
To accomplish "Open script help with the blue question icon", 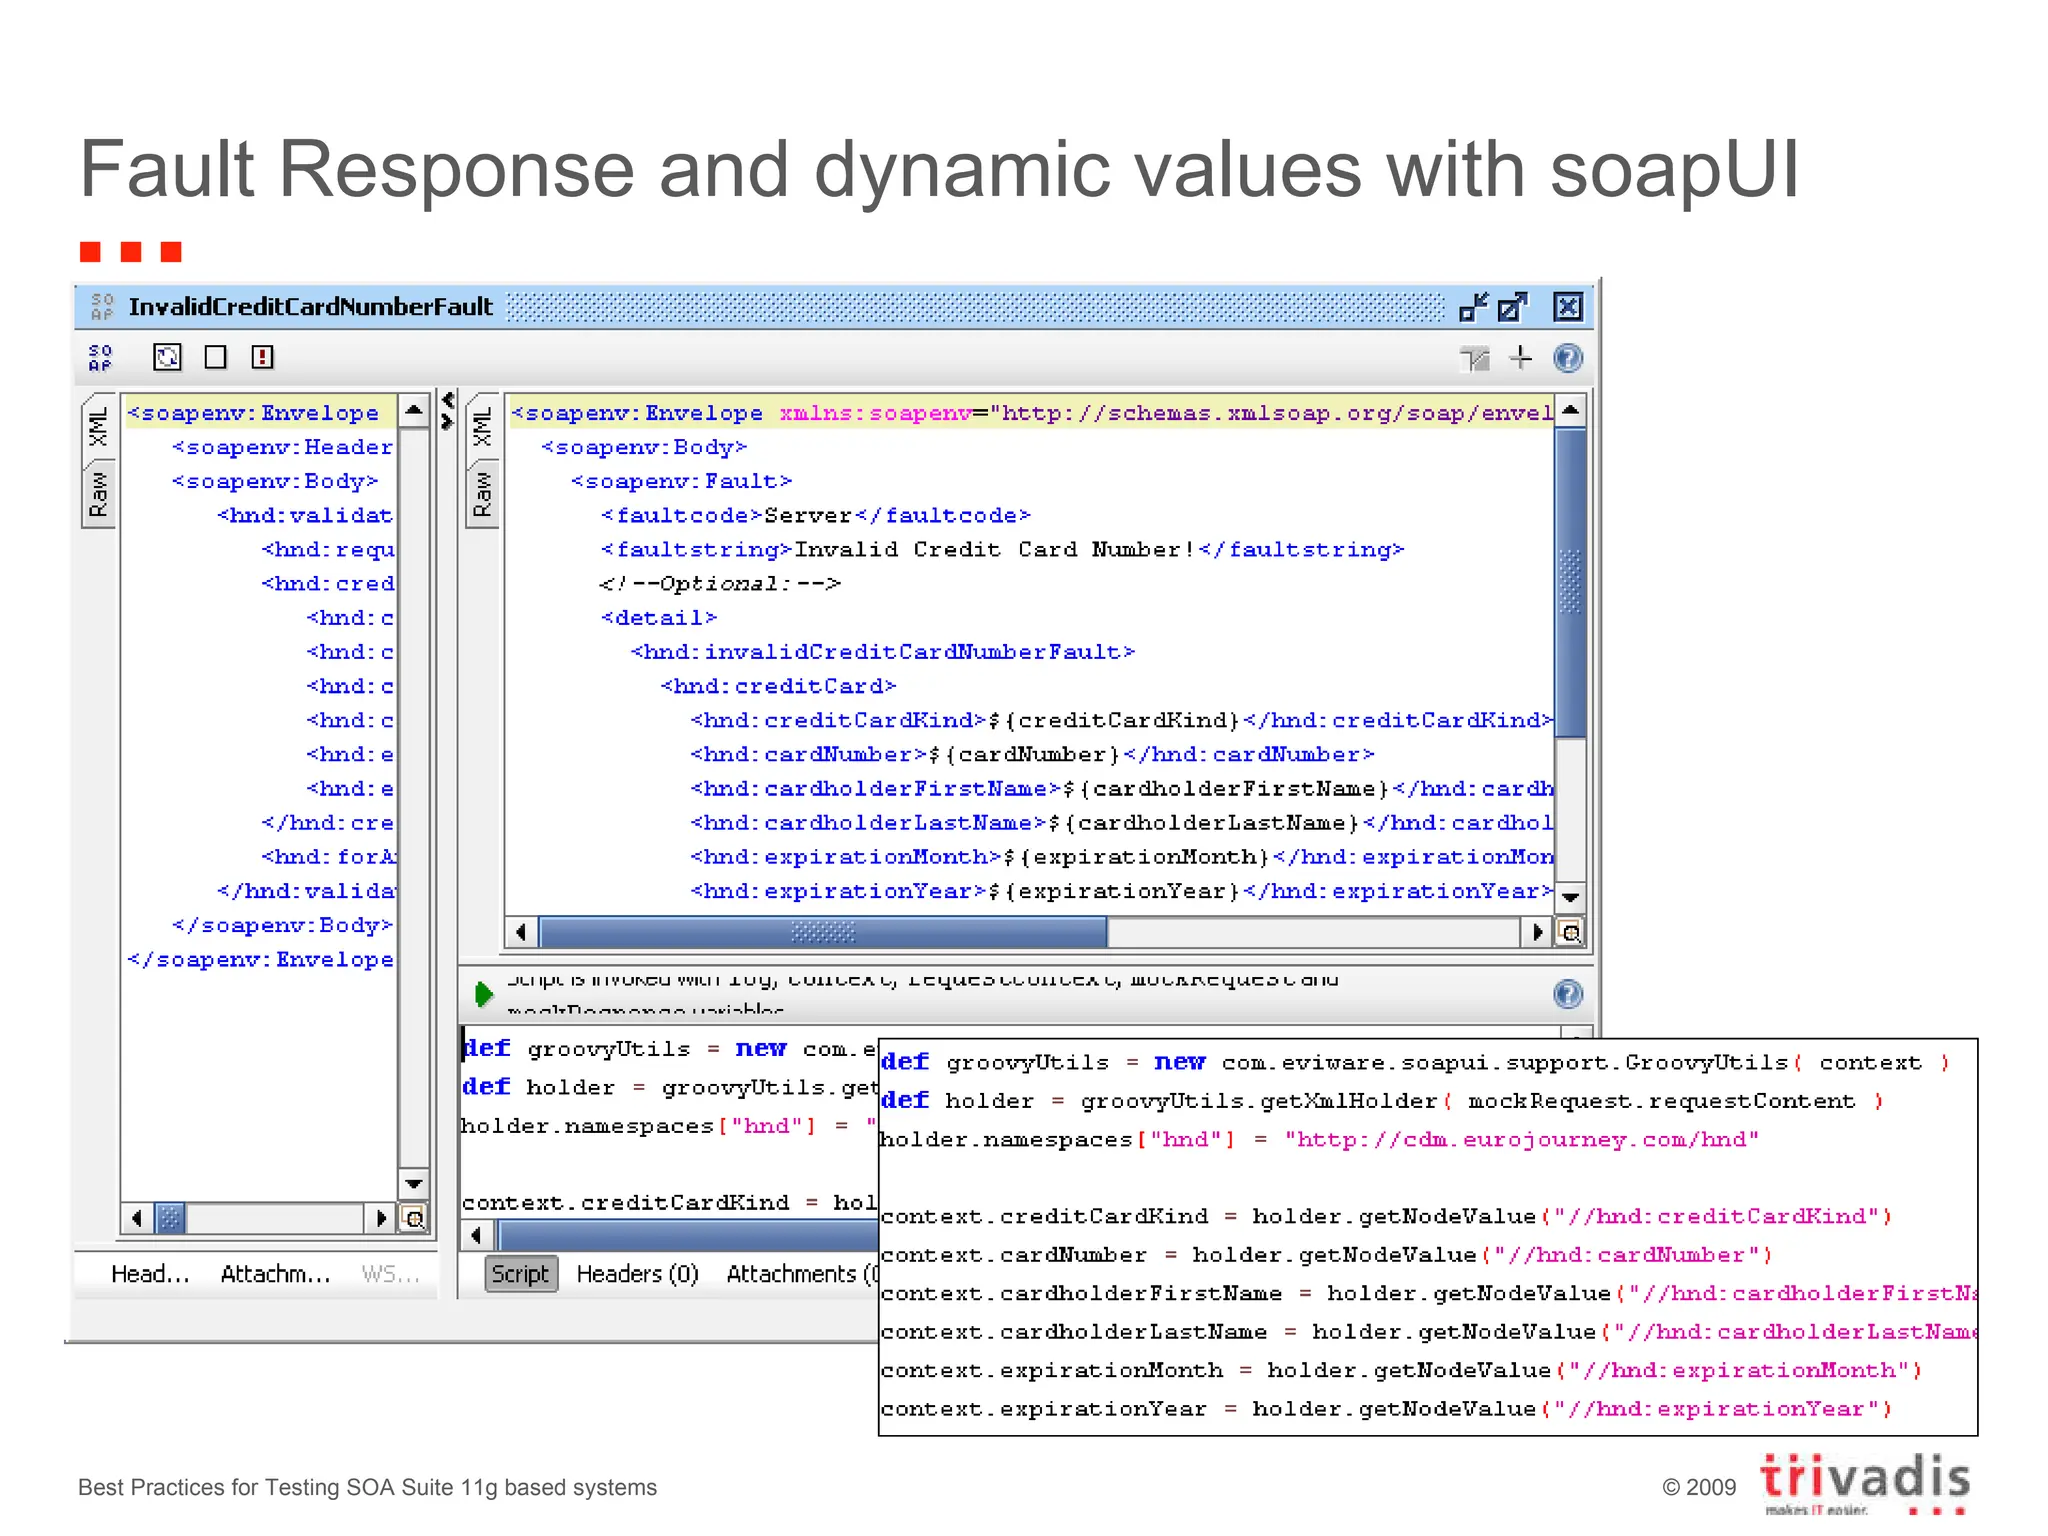I will point(1568,994).
